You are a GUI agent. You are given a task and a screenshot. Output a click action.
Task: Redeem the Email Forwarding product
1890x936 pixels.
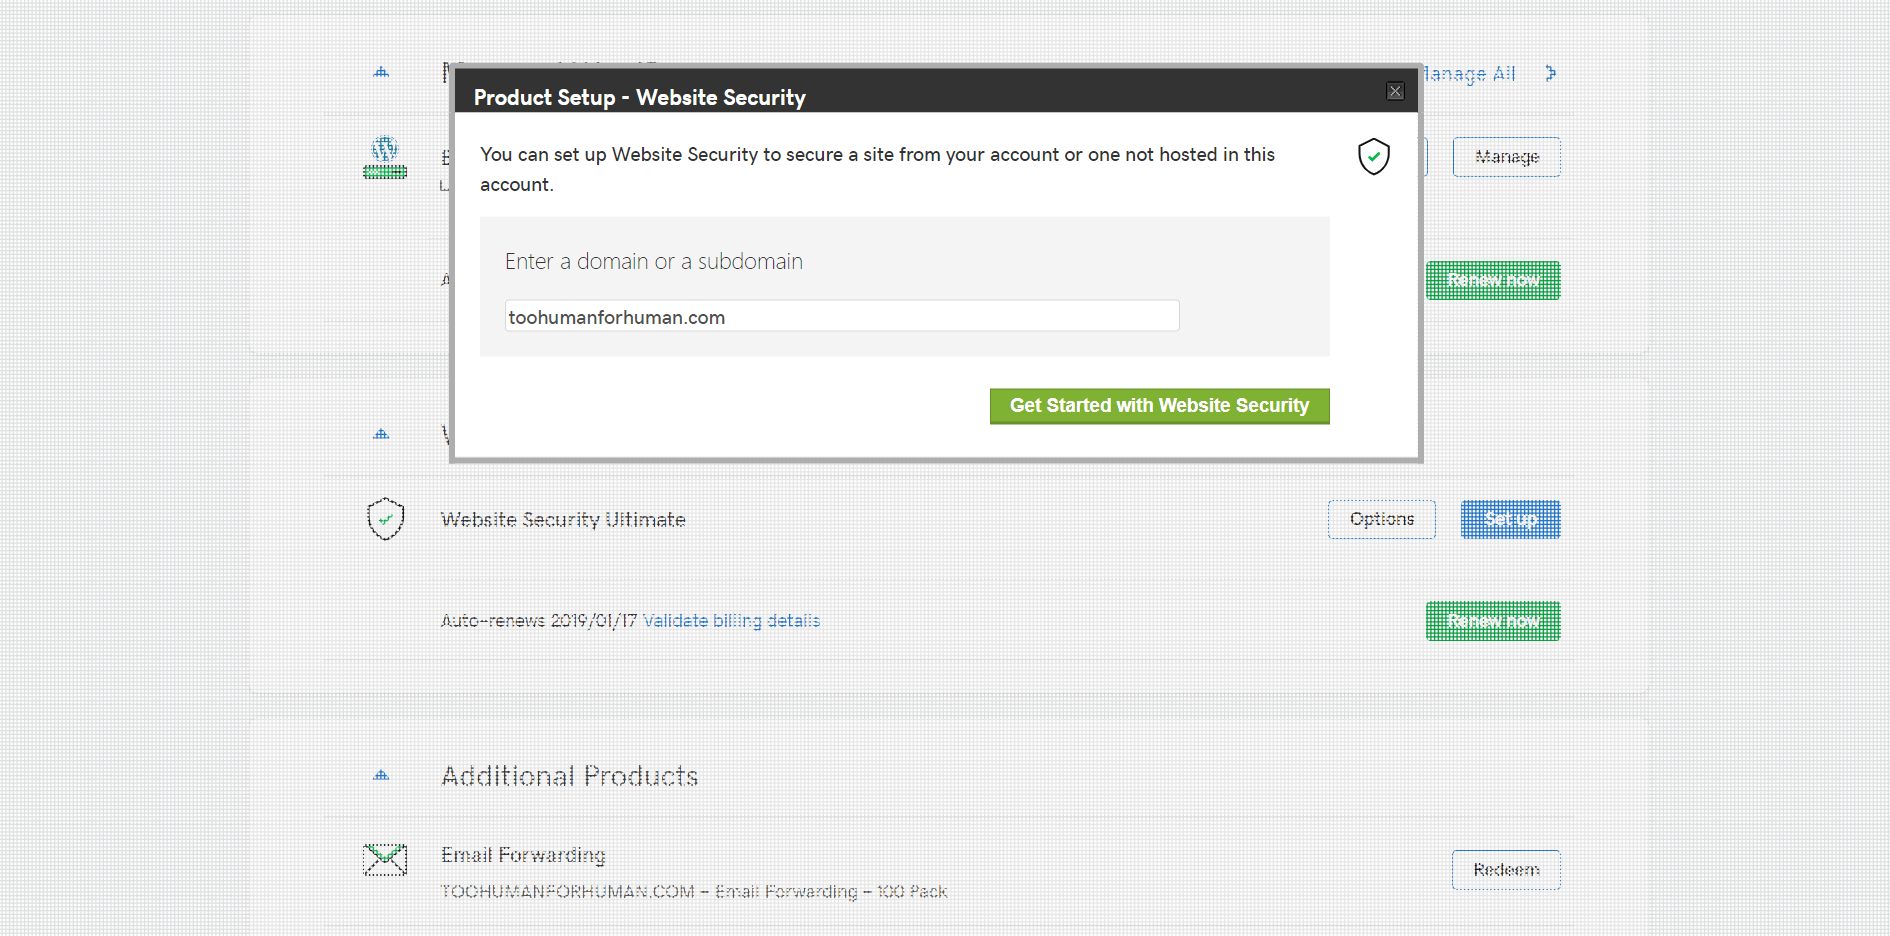pos(1506,870)
